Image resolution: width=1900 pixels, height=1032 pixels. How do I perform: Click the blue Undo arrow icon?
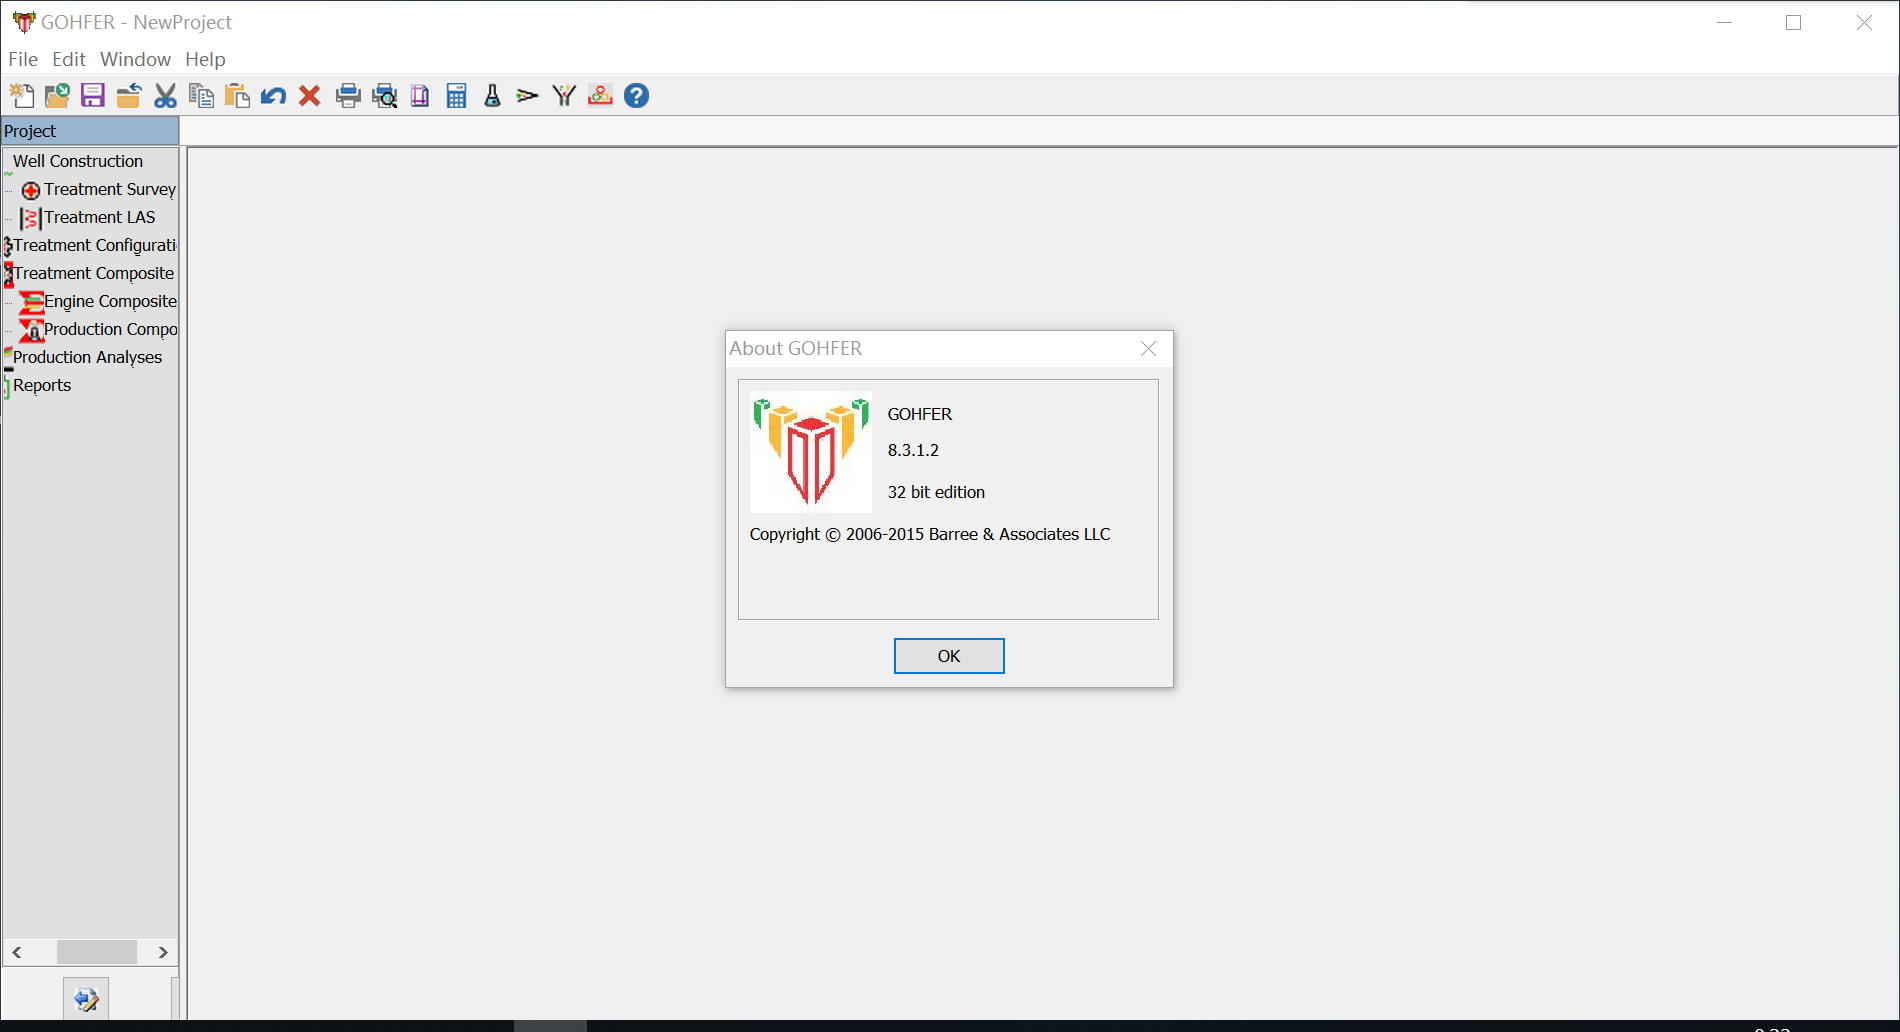tap(273, 96)
